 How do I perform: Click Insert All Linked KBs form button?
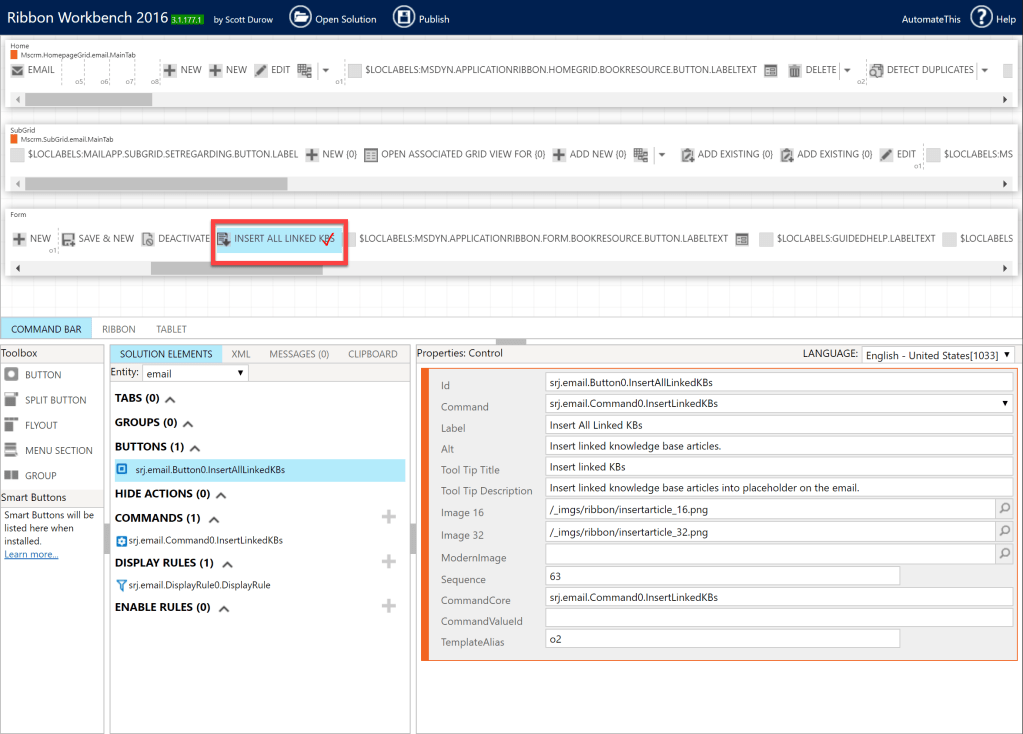pyautogui.click(x=277, y=239)
